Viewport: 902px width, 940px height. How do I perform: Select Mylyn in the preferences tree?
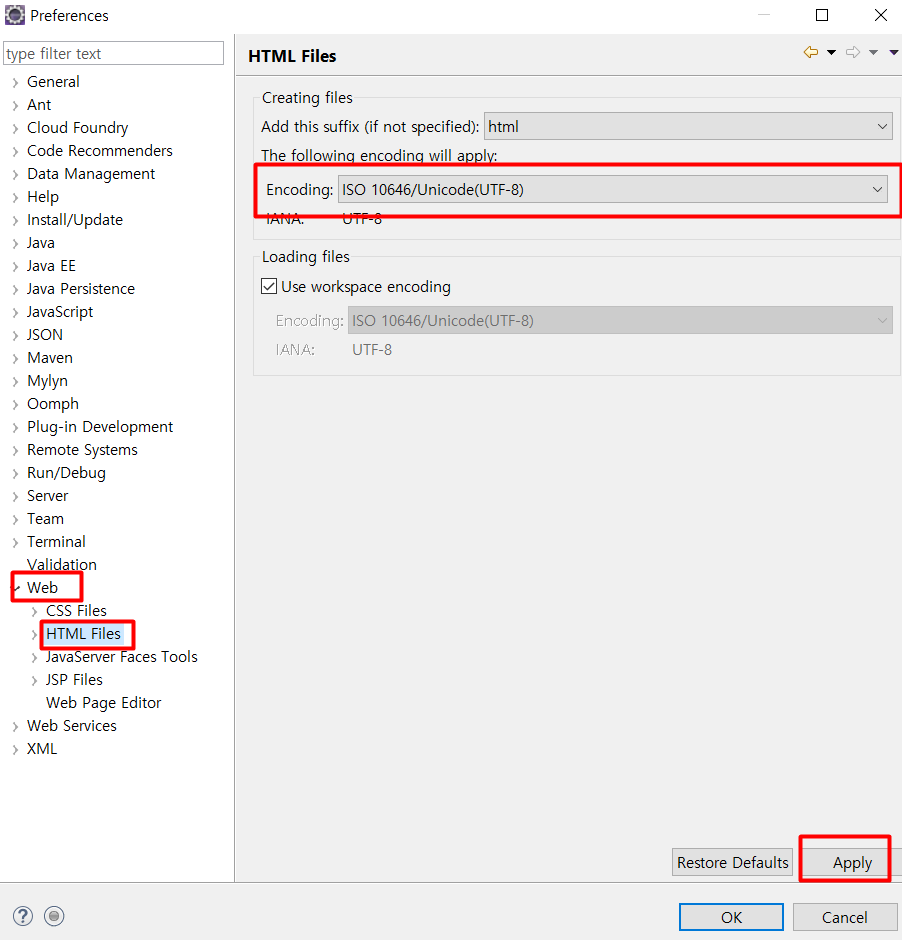pyautogui.click(x=47, y=381)
